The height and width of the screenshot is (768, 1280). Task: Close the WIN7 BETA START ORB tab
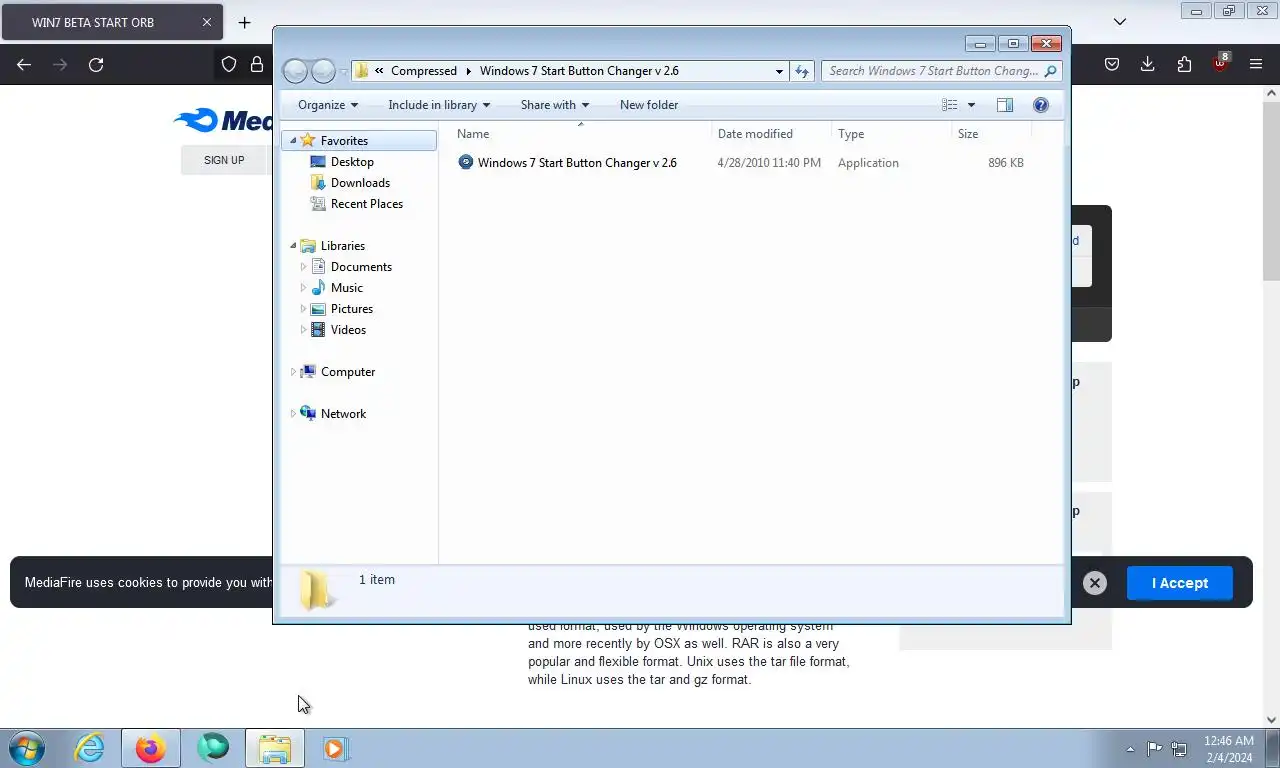pos(207,22)
